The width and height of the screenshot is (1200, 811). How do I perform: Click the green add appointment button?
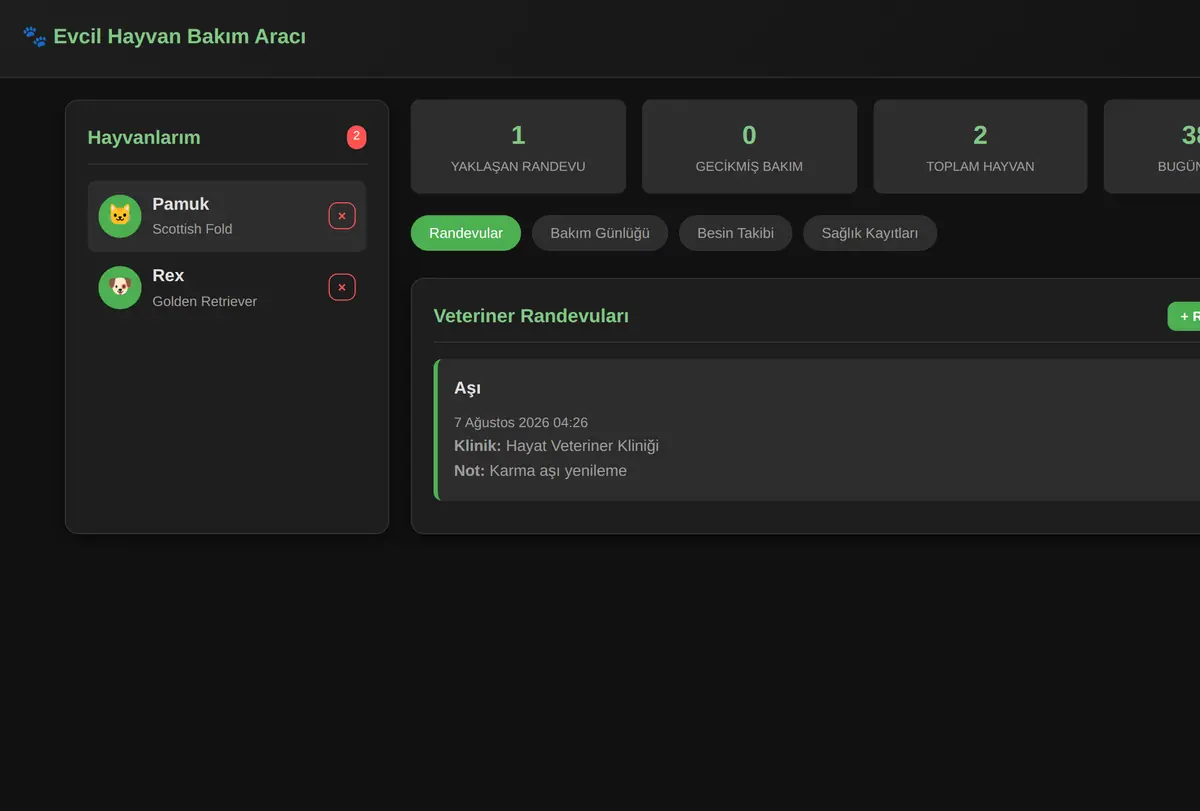coord(1184,316)
